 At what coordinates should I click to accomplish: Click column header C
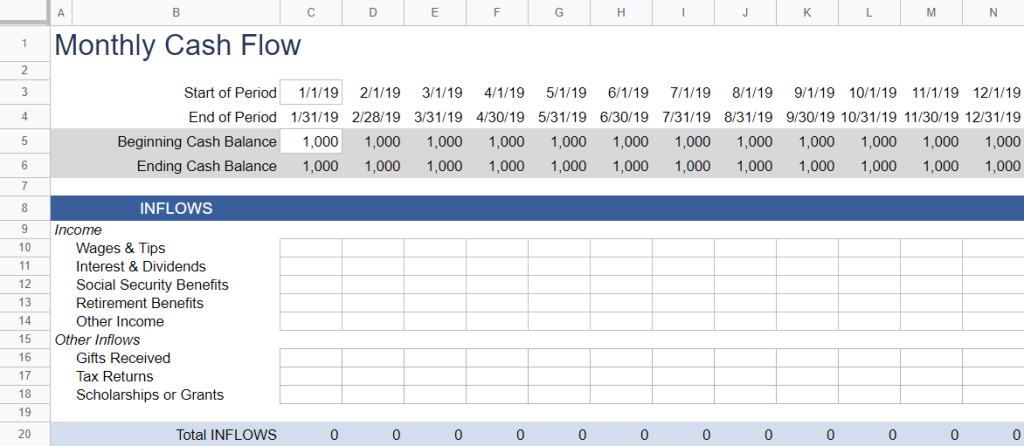[311, 12]
